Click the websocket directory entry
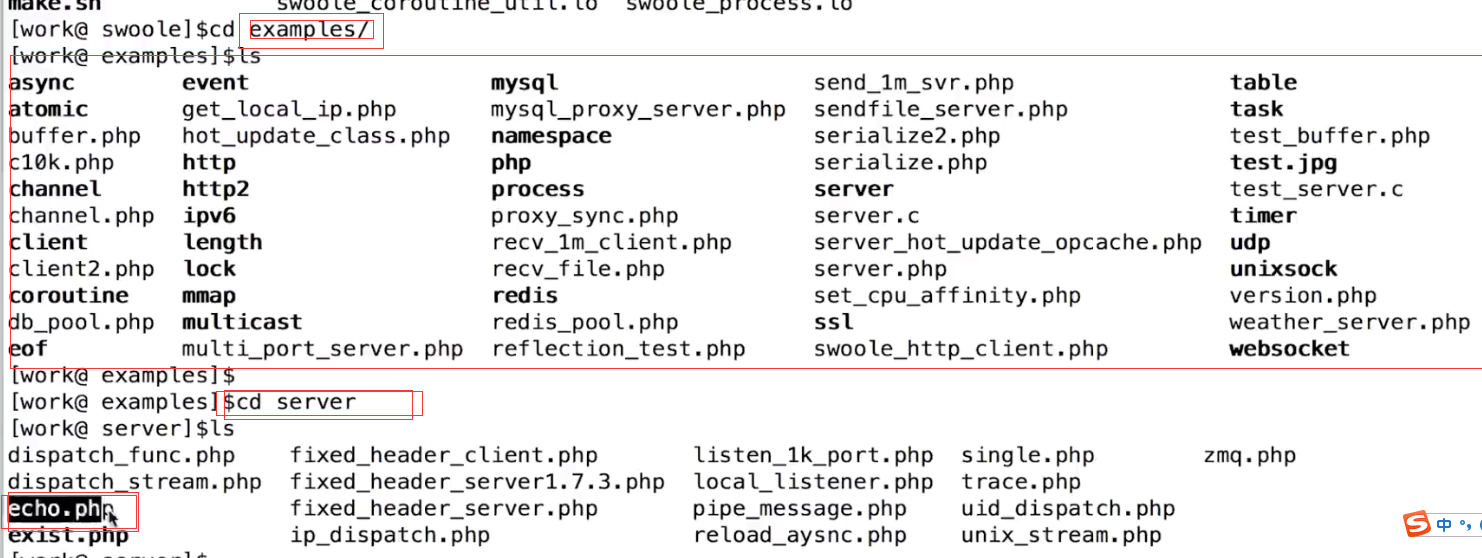The width and height of the screenshot is (1482, 558). [1290, 349]
